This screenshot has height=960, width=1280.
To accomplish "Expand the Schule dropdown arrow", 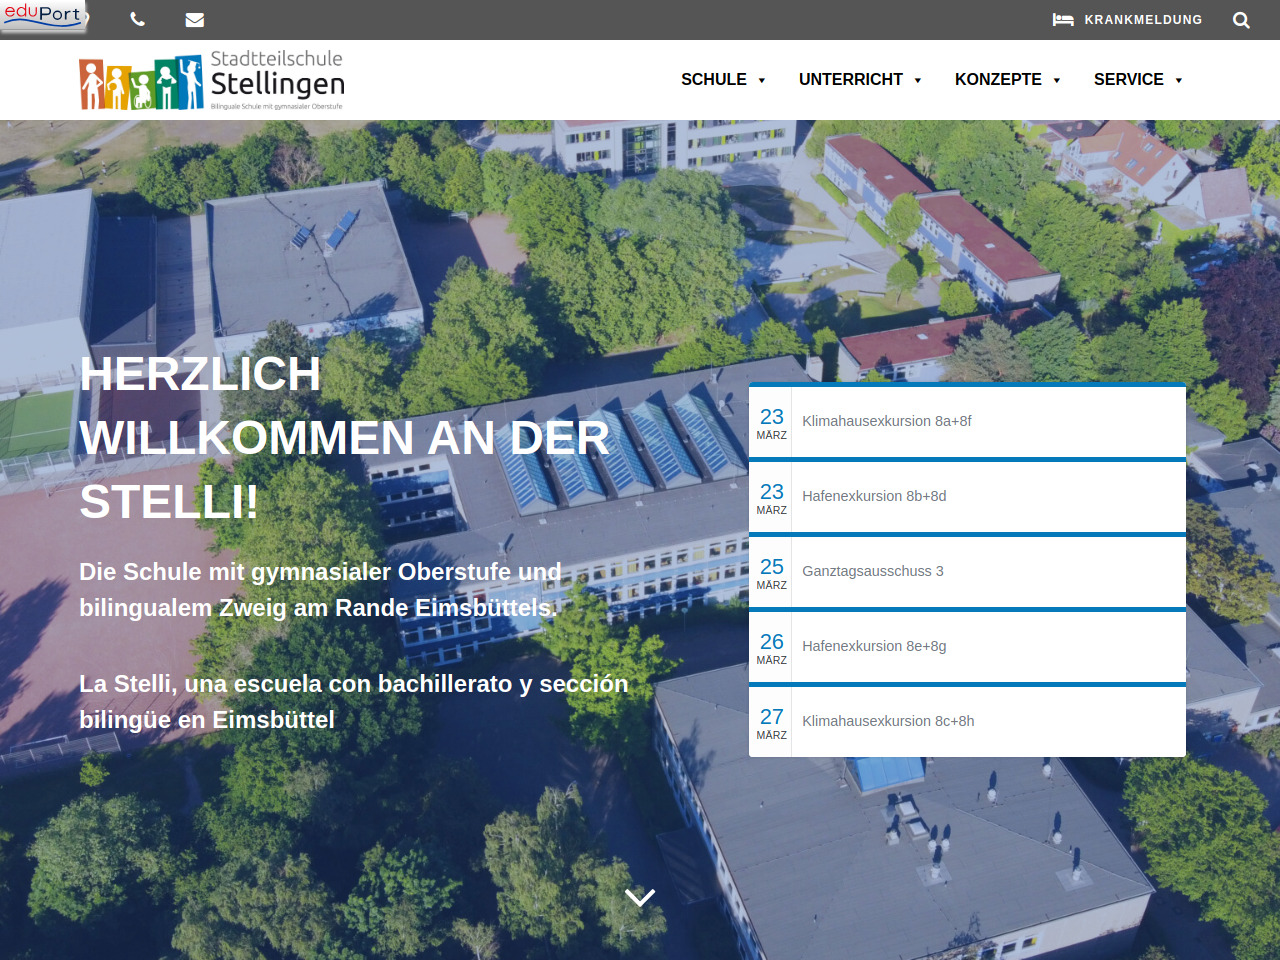I will click(x=762, y=80).
